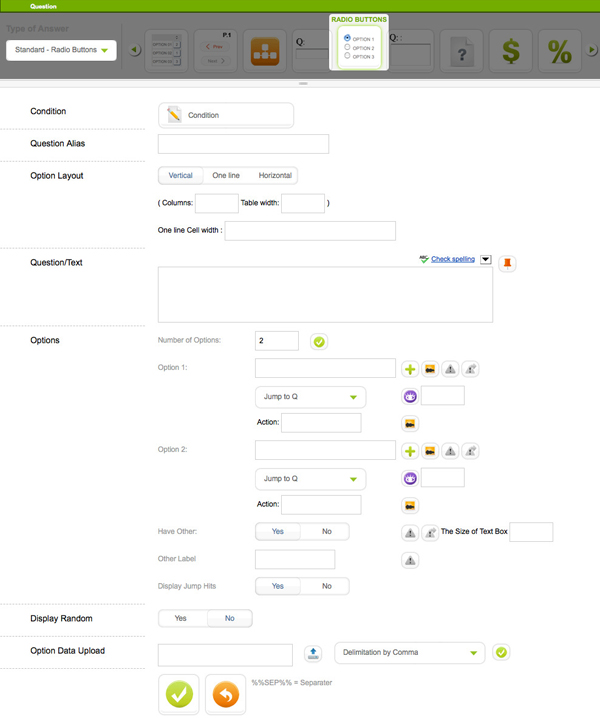Click the purple icon next to Option 2 jump
The height and width of the screenshot is (718, 600).
pos(410,478)
